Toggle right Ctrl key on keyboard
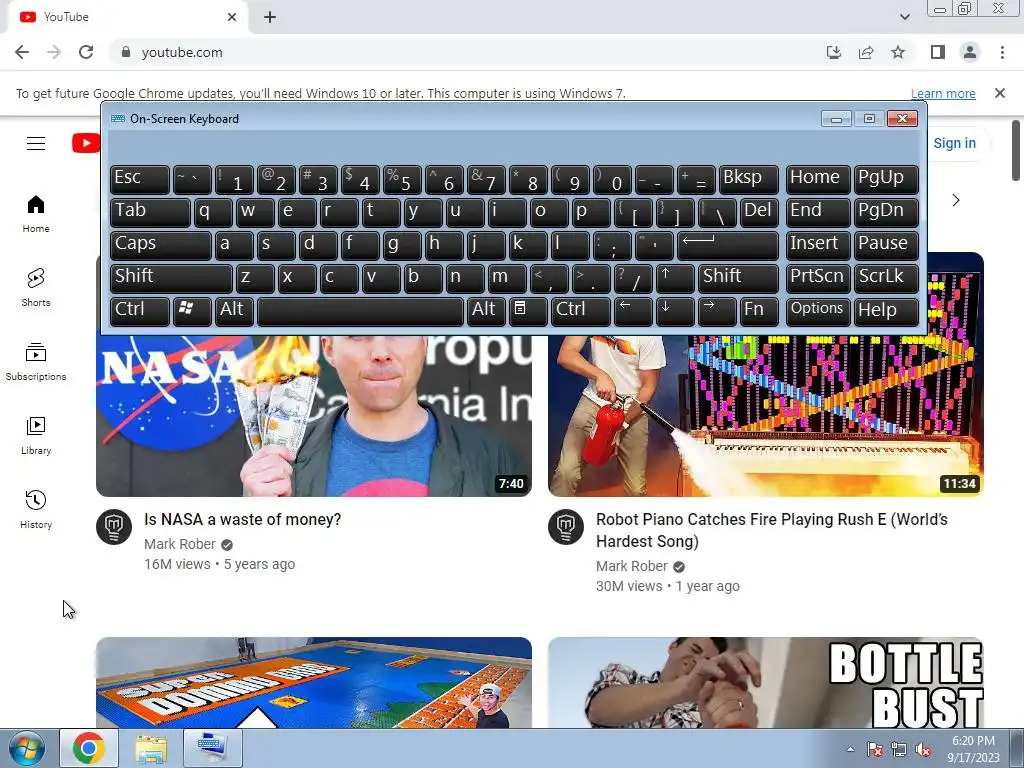1024x768 pixels. [581, 311]
